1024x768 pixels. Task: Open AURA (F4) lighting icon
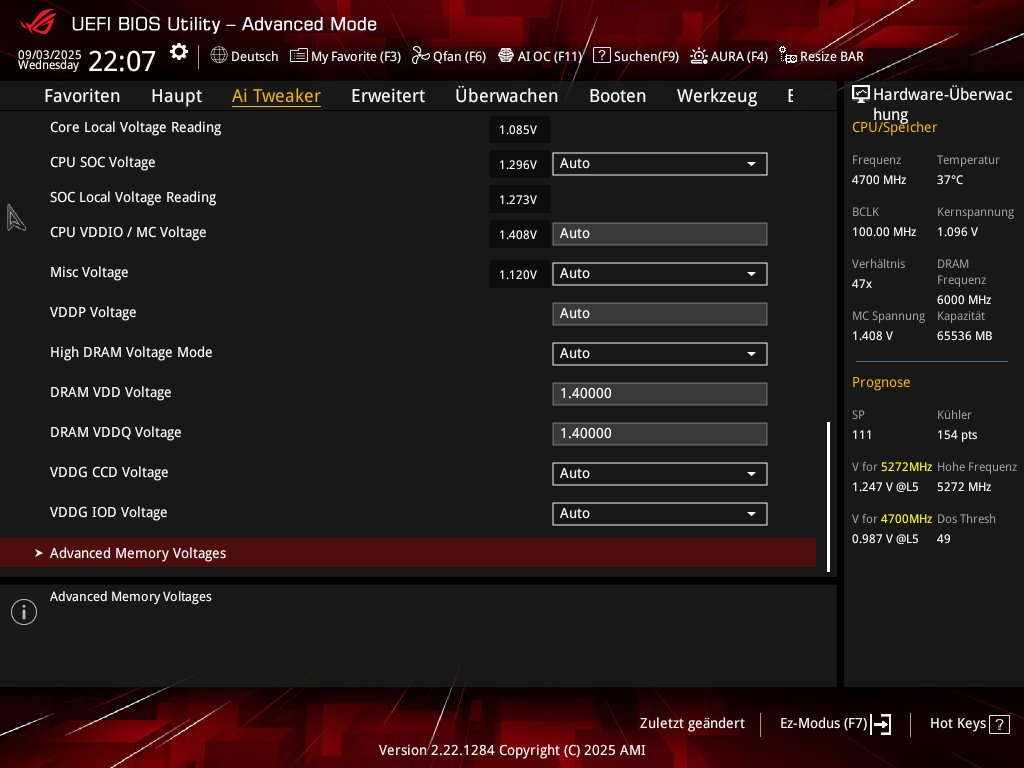pos(699,56)
